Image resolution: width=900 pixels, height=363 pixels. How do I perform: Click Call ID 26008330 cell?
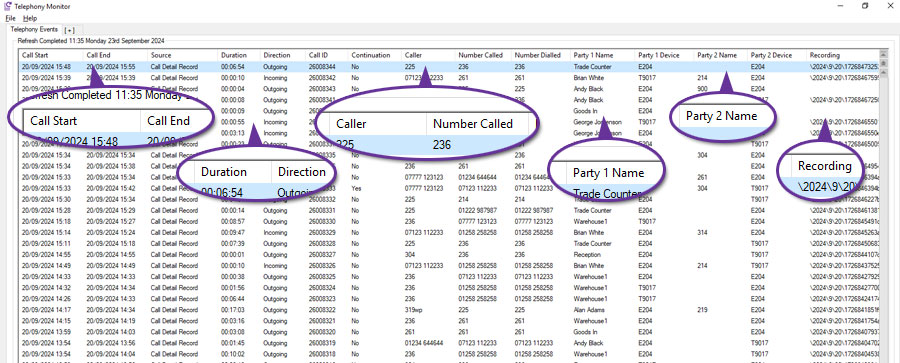pyautogui.click(x=322, y=221)
